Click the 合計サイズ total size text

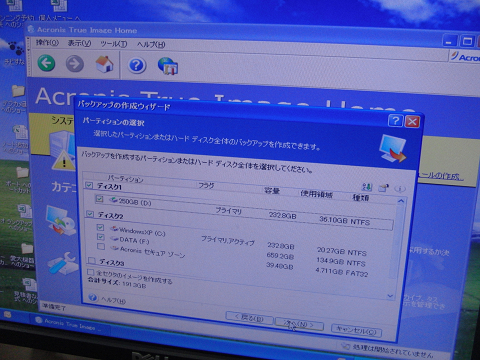click(x=117, y=283)
